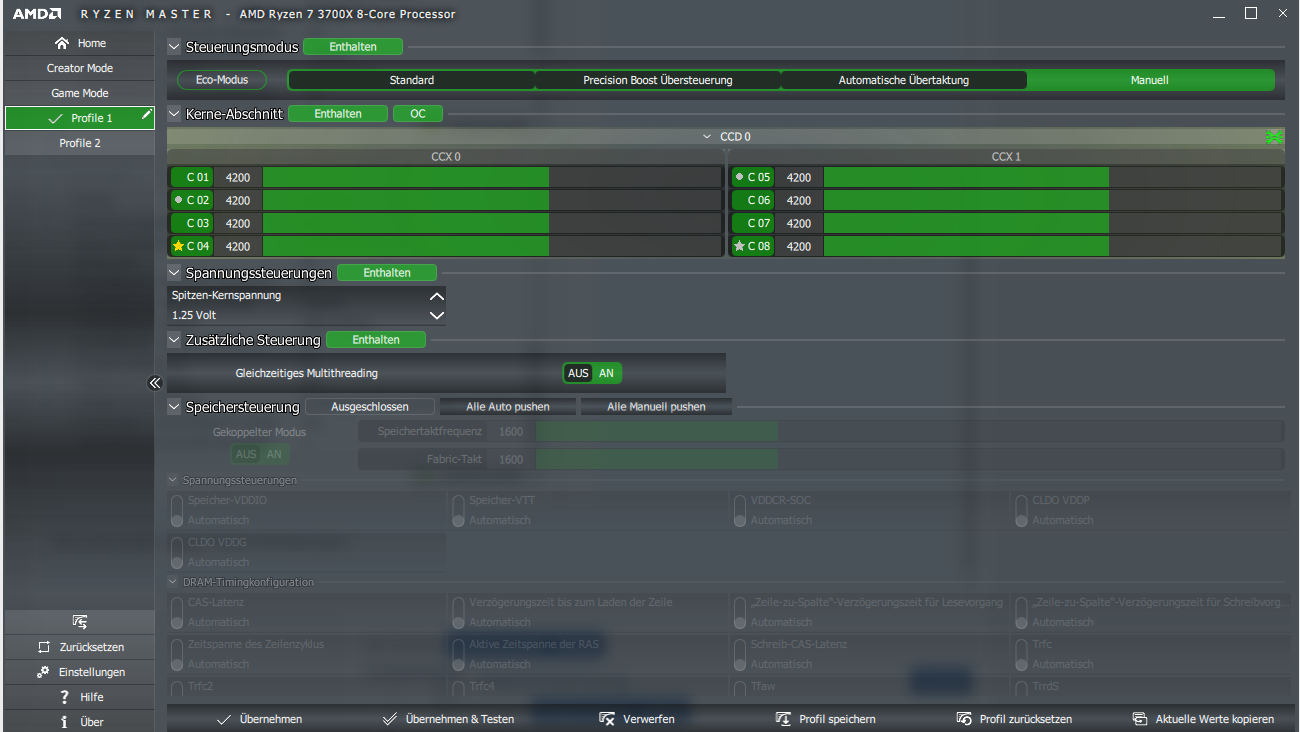Click the OC button
This screenshot has width=1300, height=732.
[x=418, y=114]
